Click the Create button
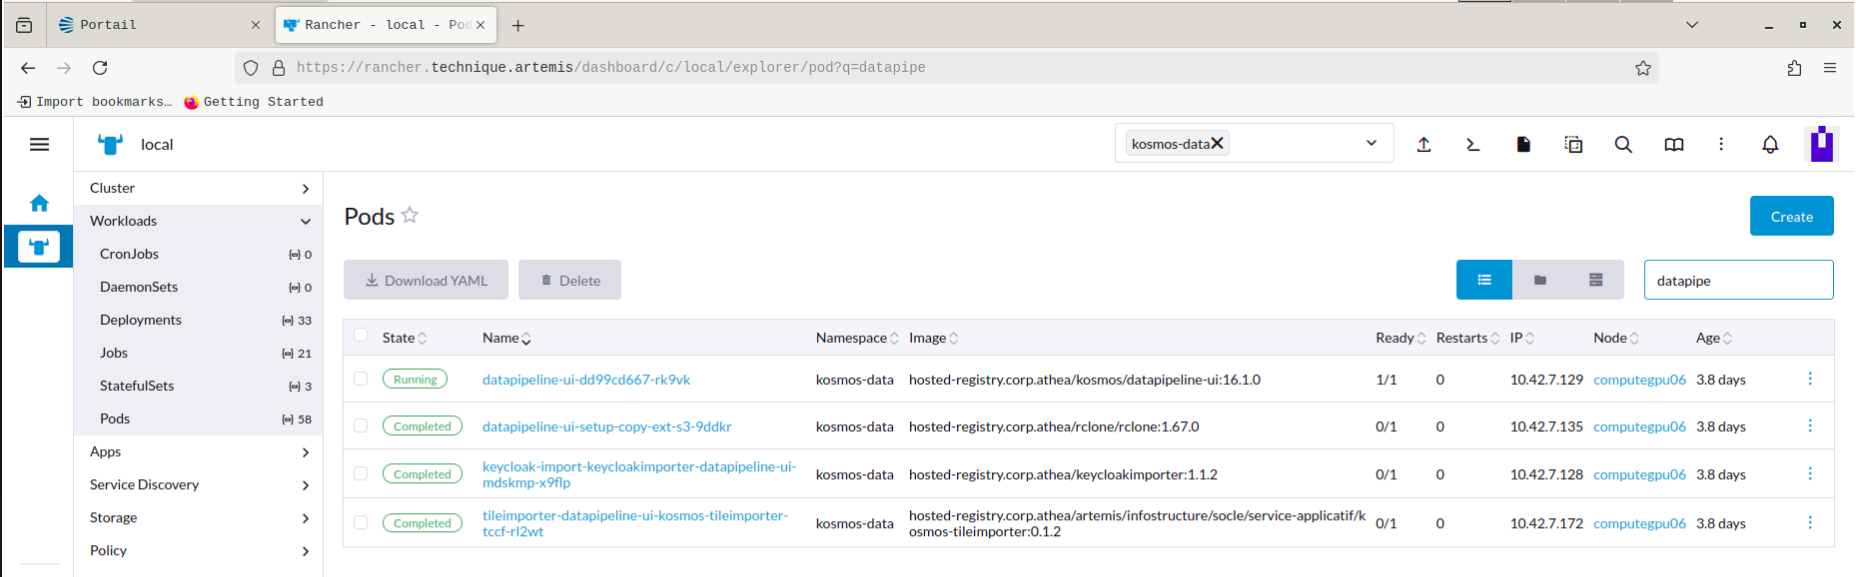The height and width of the screenshot is (577, 1856). [1791, 216]
